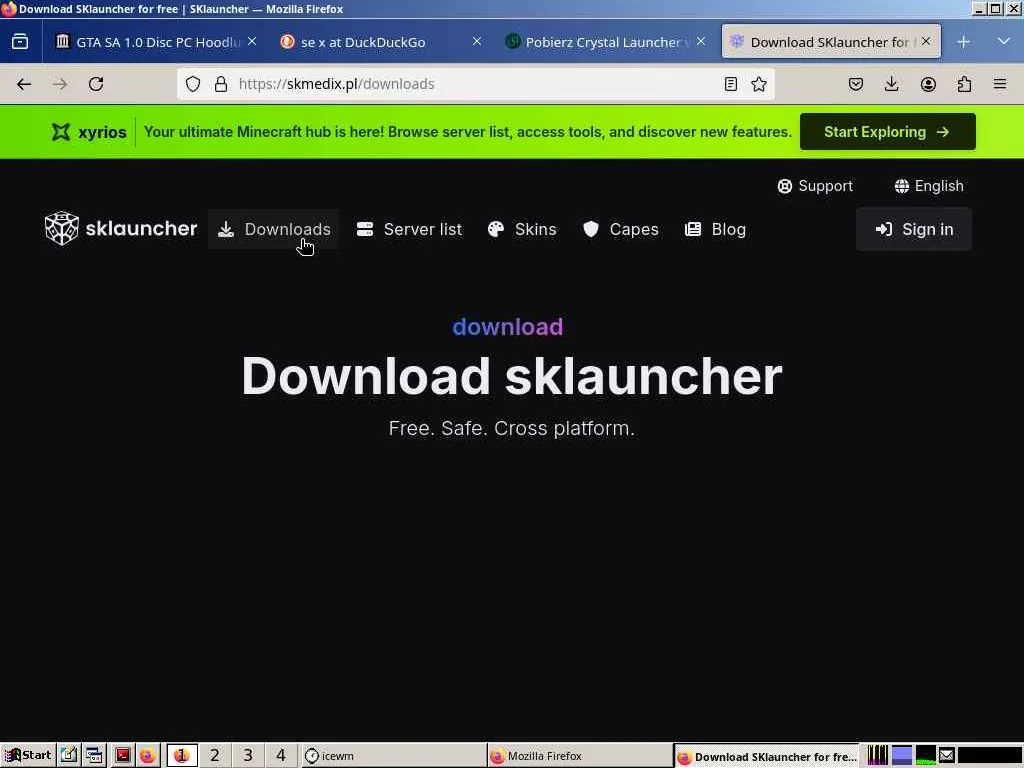This screenshot has height=768, width=1024.
Task: Go back one page
Action: 24,84
